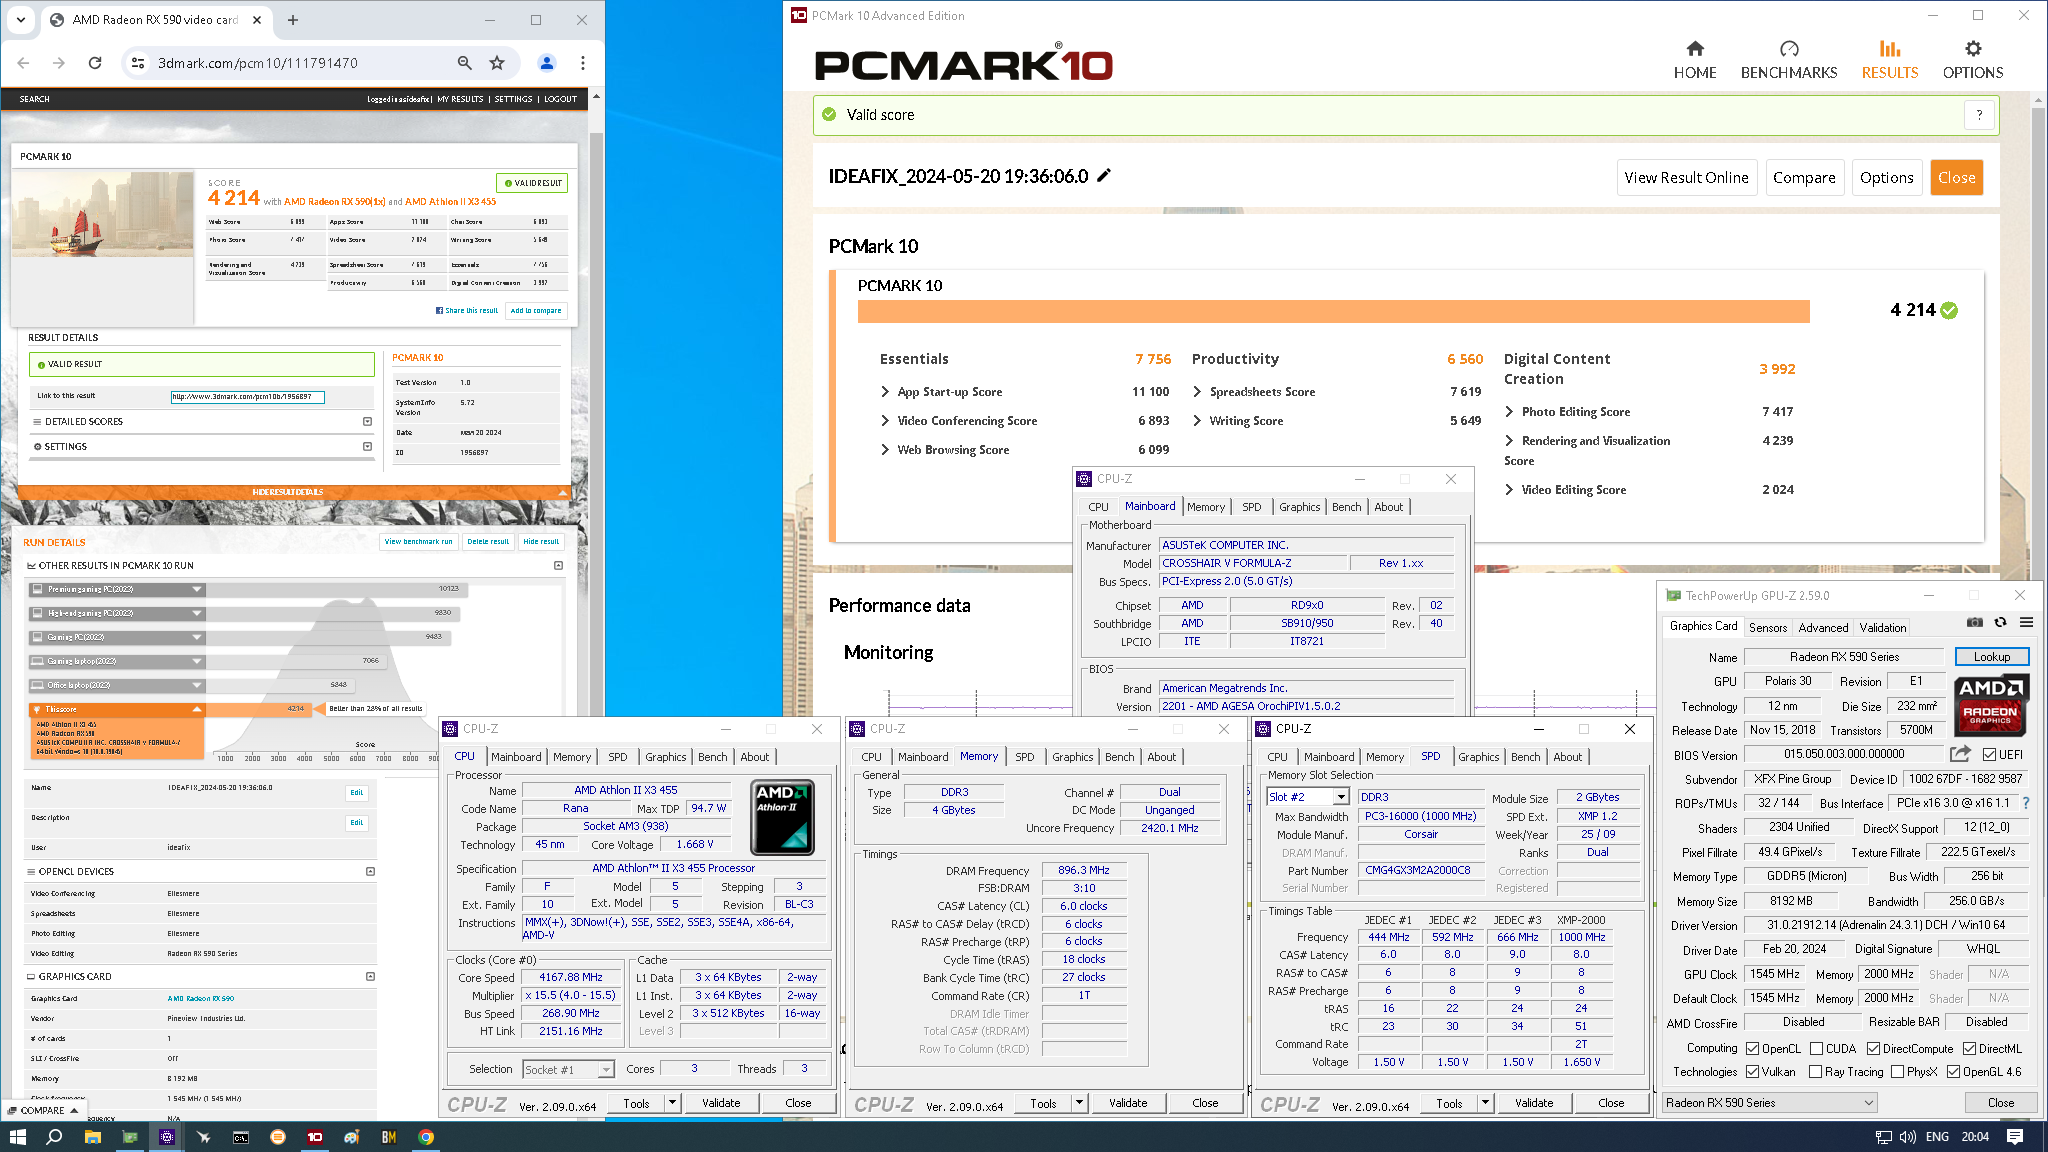
Task: Click View Result Online button
Action: (1686, 178)
